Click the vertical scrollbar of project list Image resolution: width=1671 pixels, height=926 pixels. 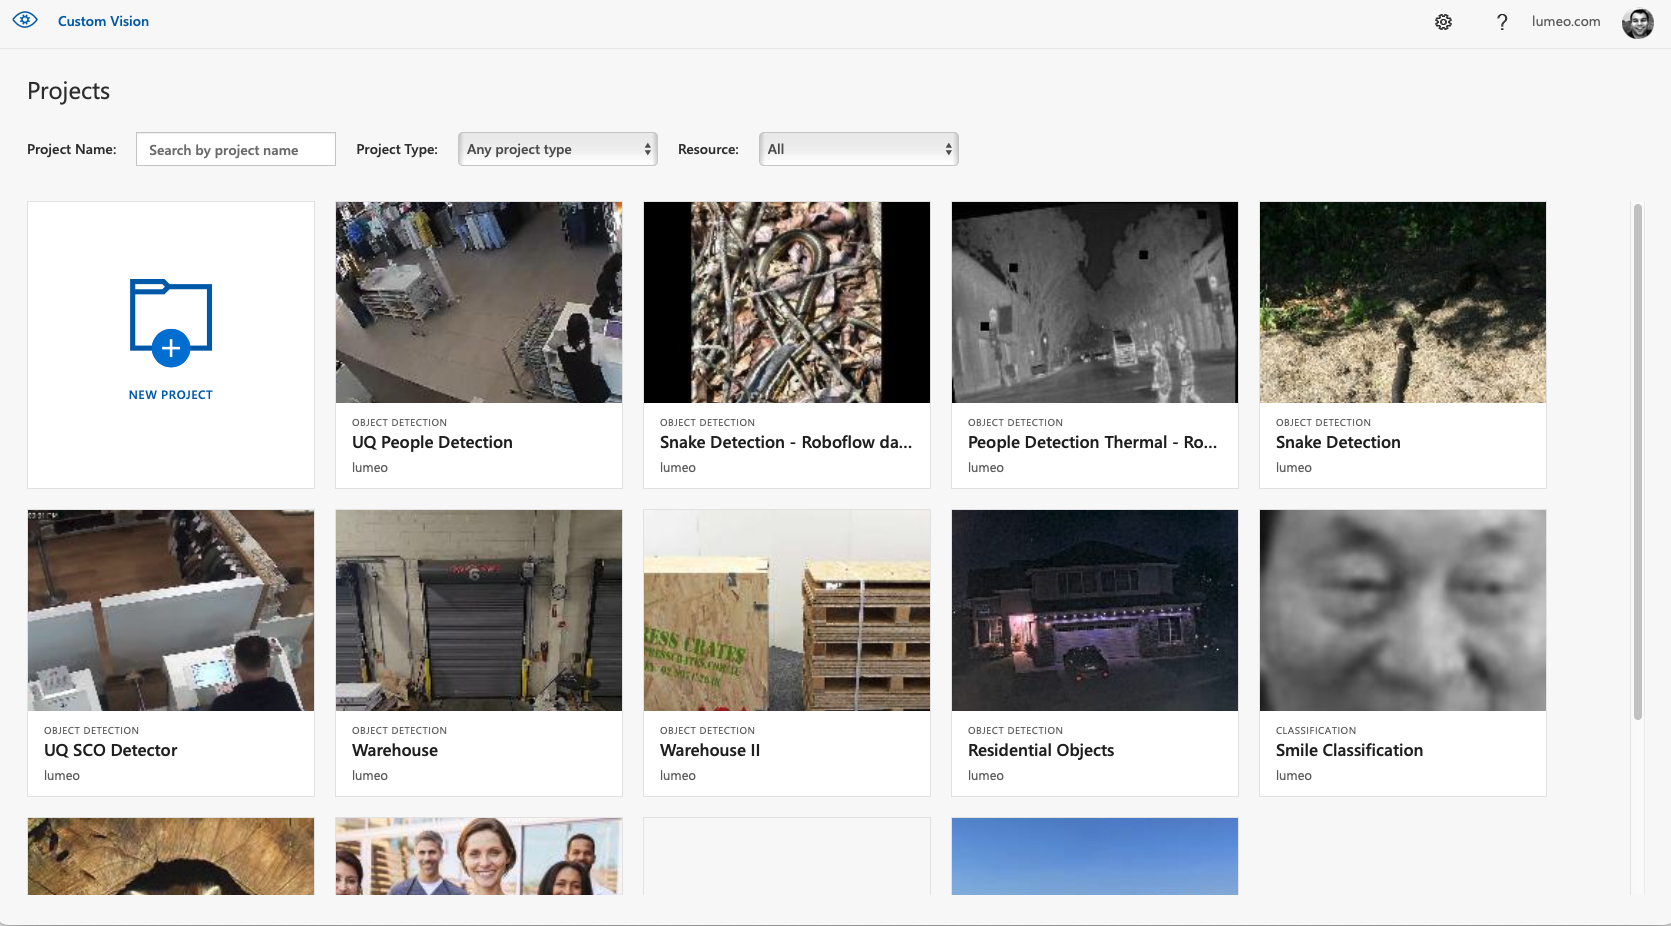[x=1637, y=460]
